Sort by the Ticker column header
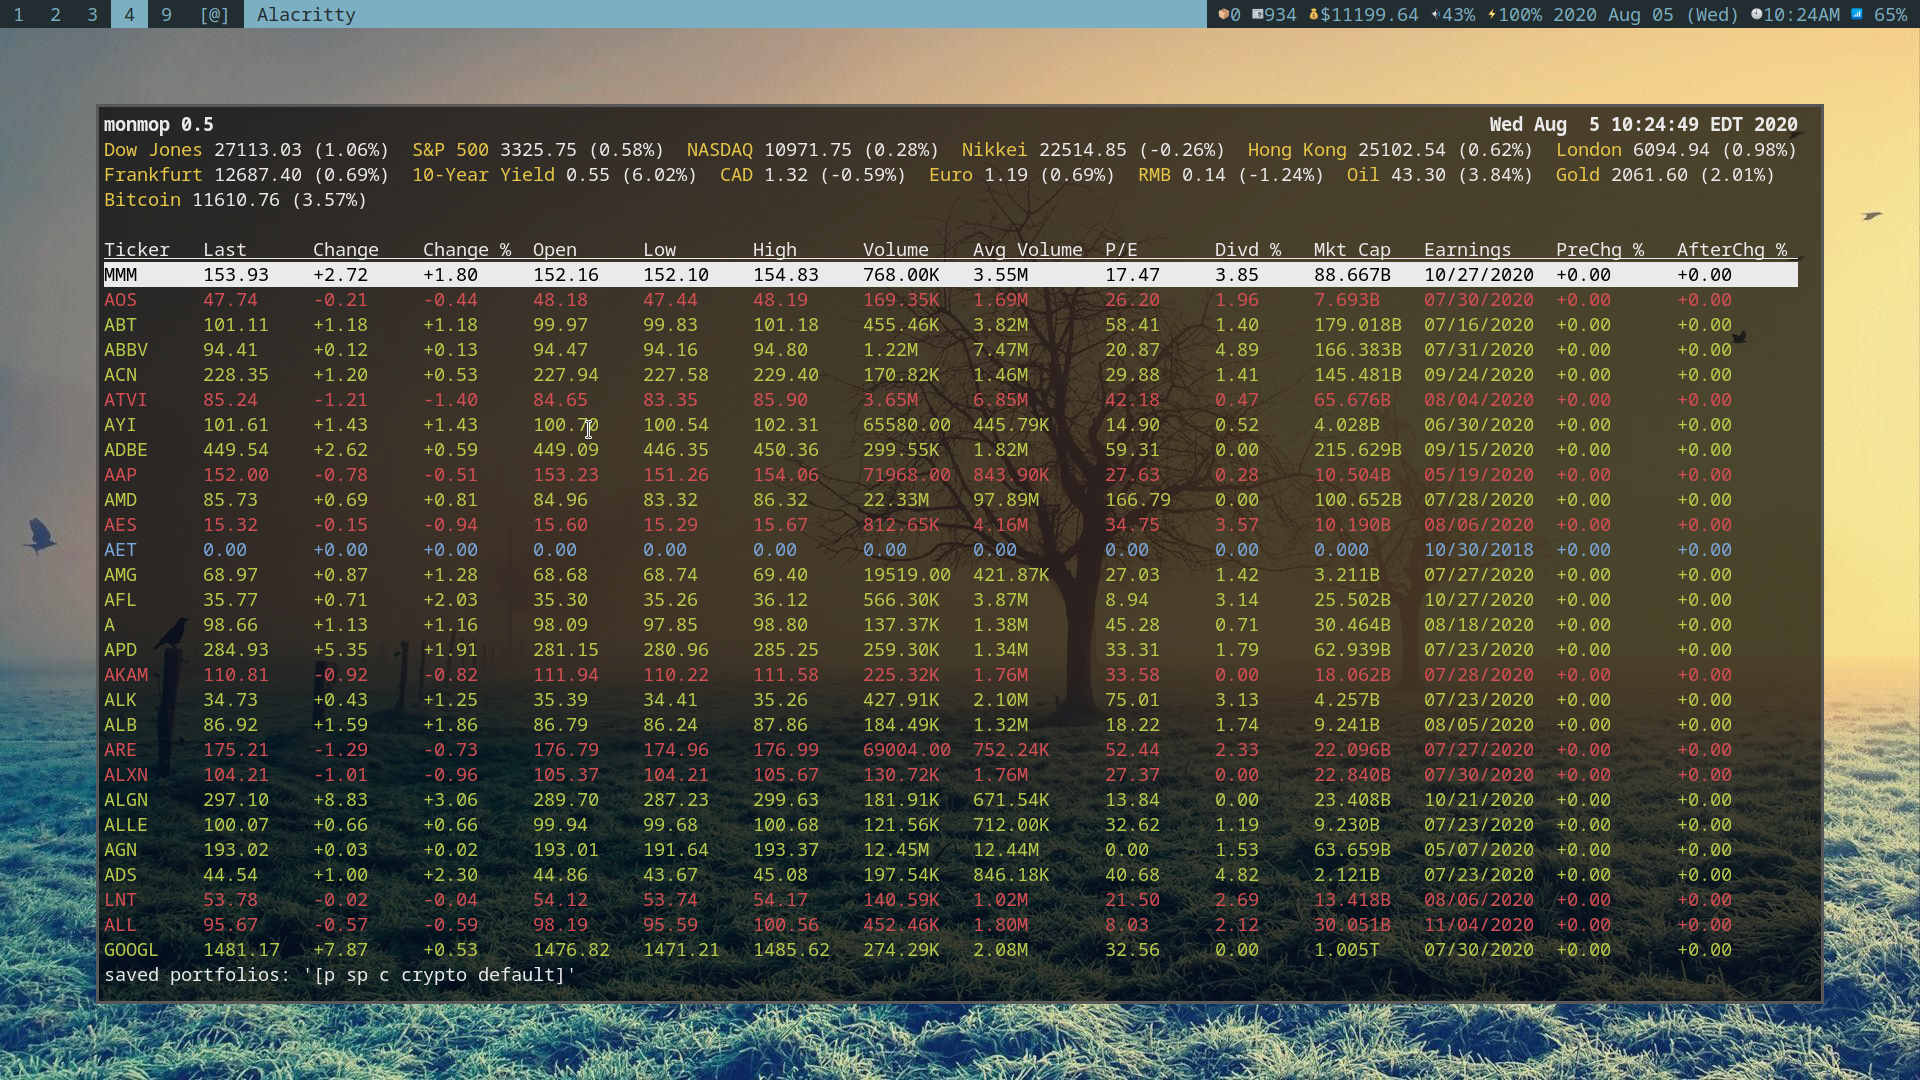 (137, 249)
